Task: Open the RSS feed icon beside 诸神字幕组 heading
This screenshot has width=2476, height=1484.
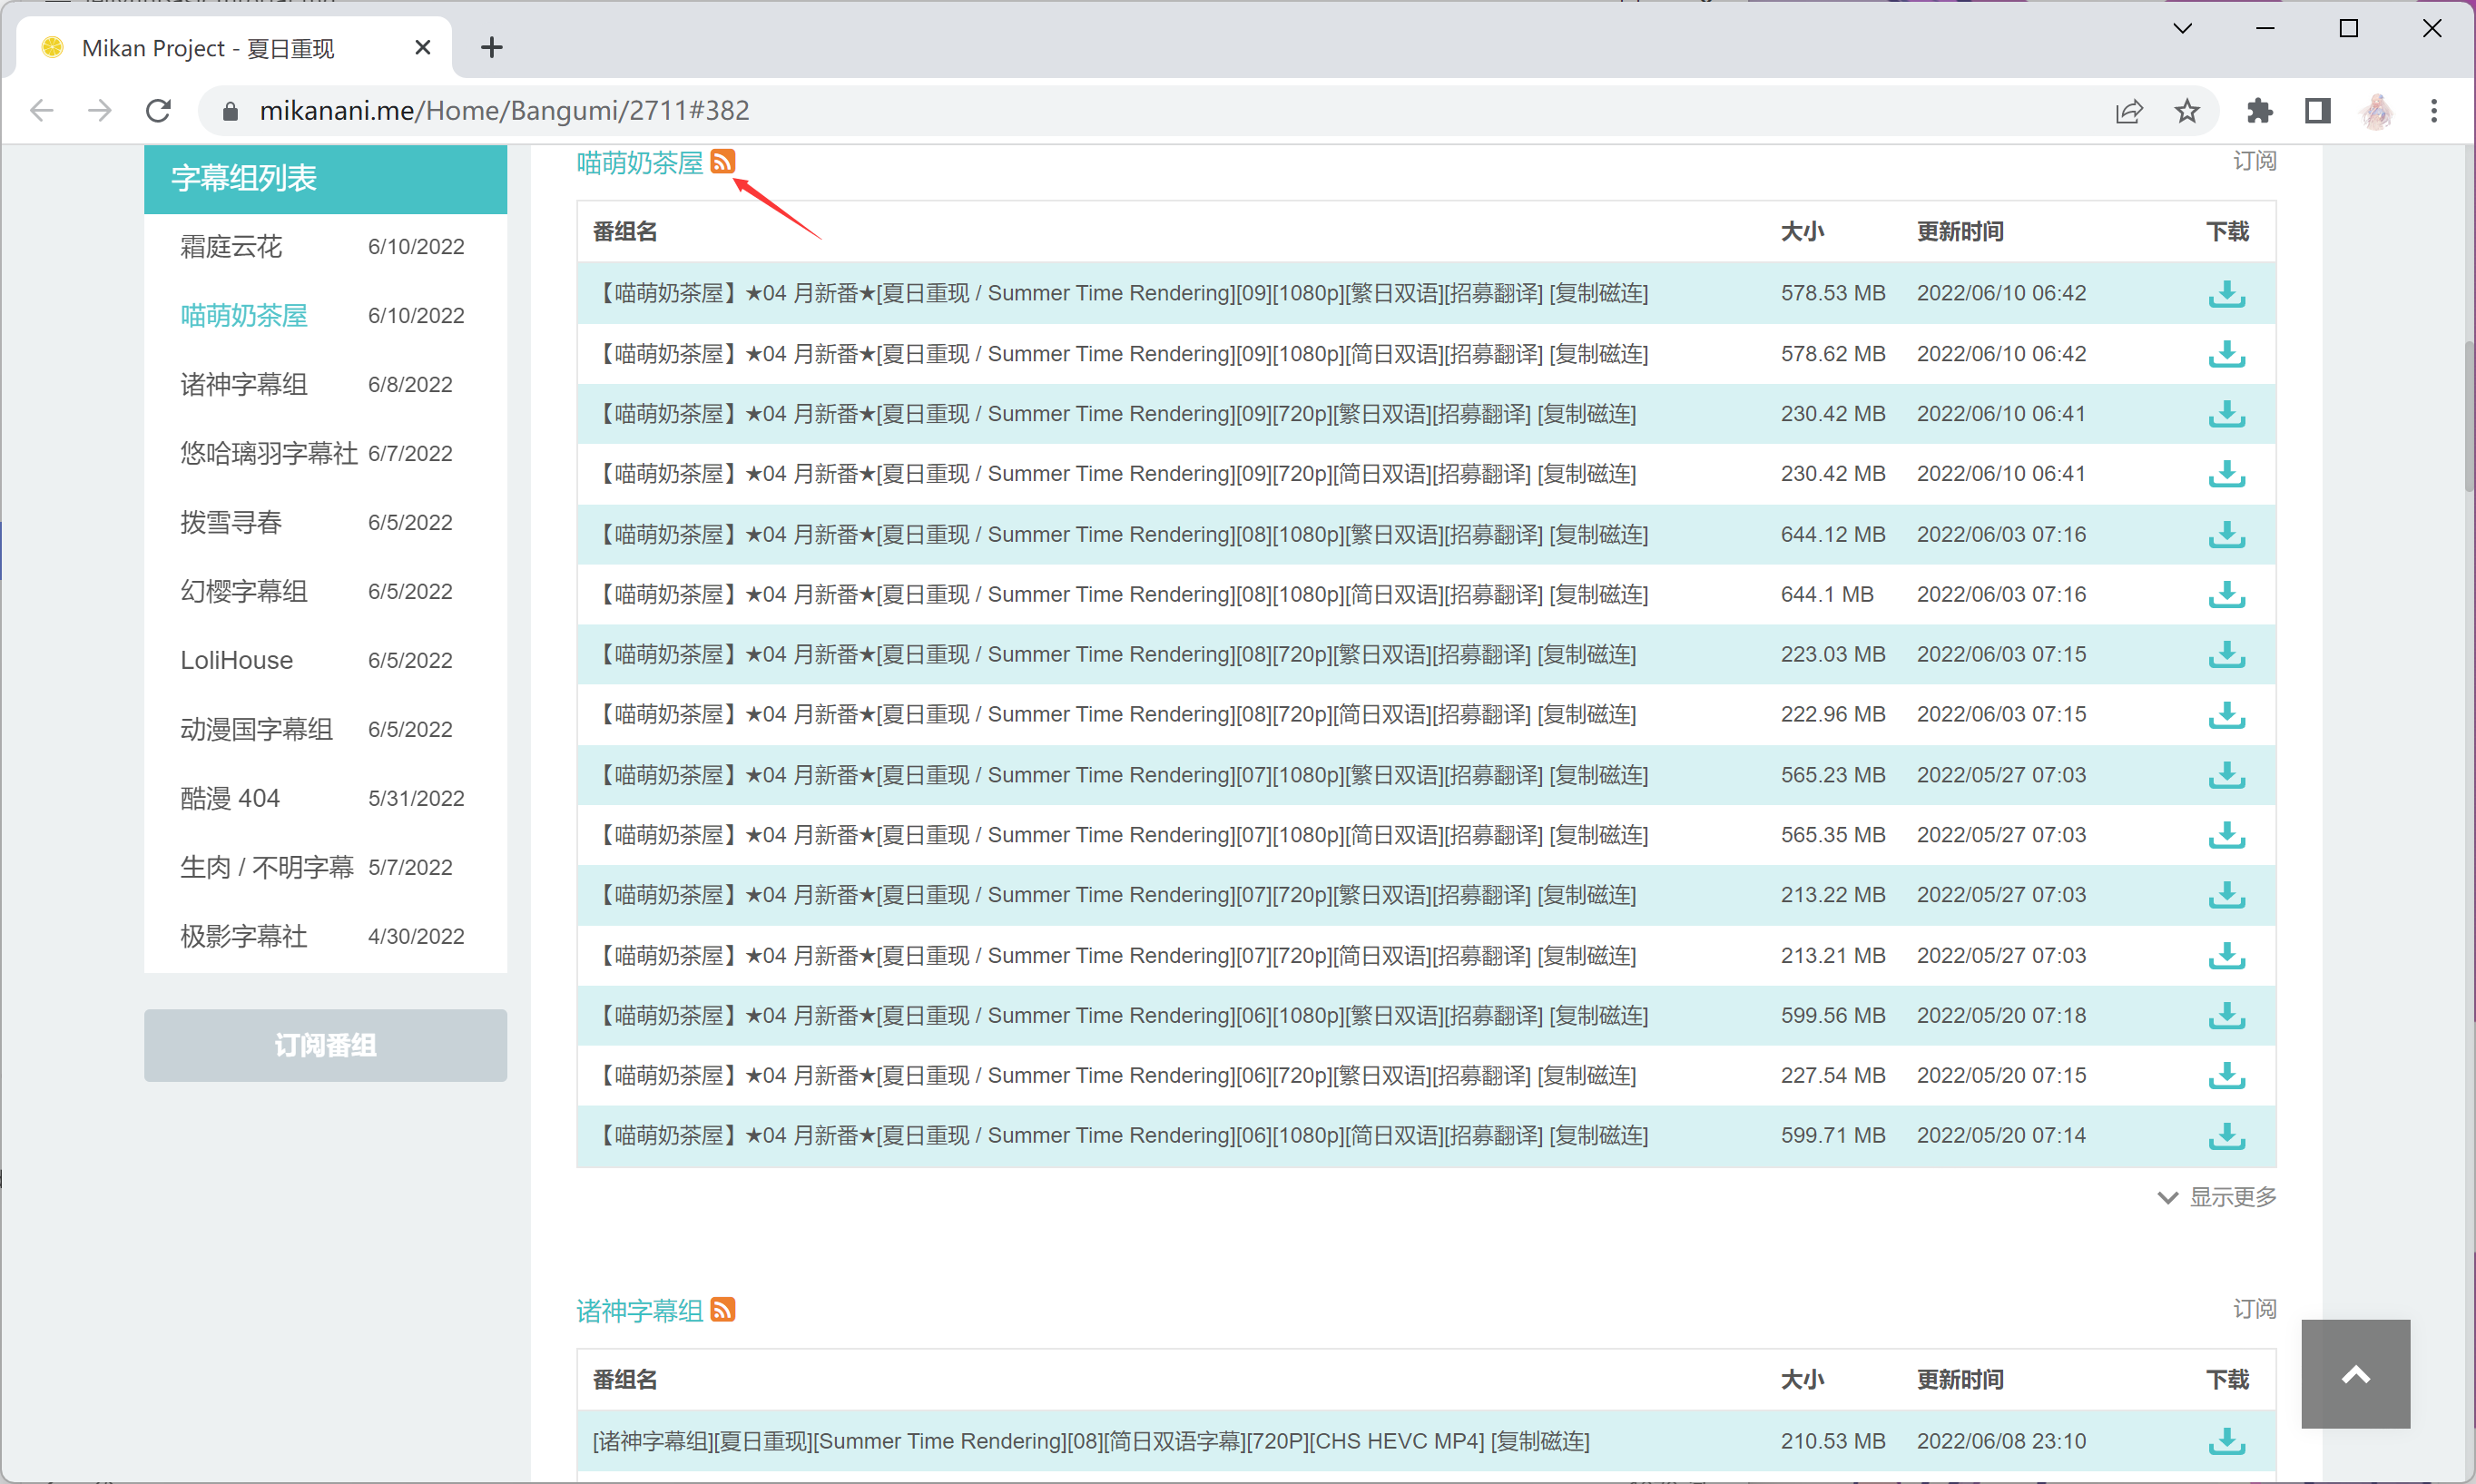Action: [722, 1309]
